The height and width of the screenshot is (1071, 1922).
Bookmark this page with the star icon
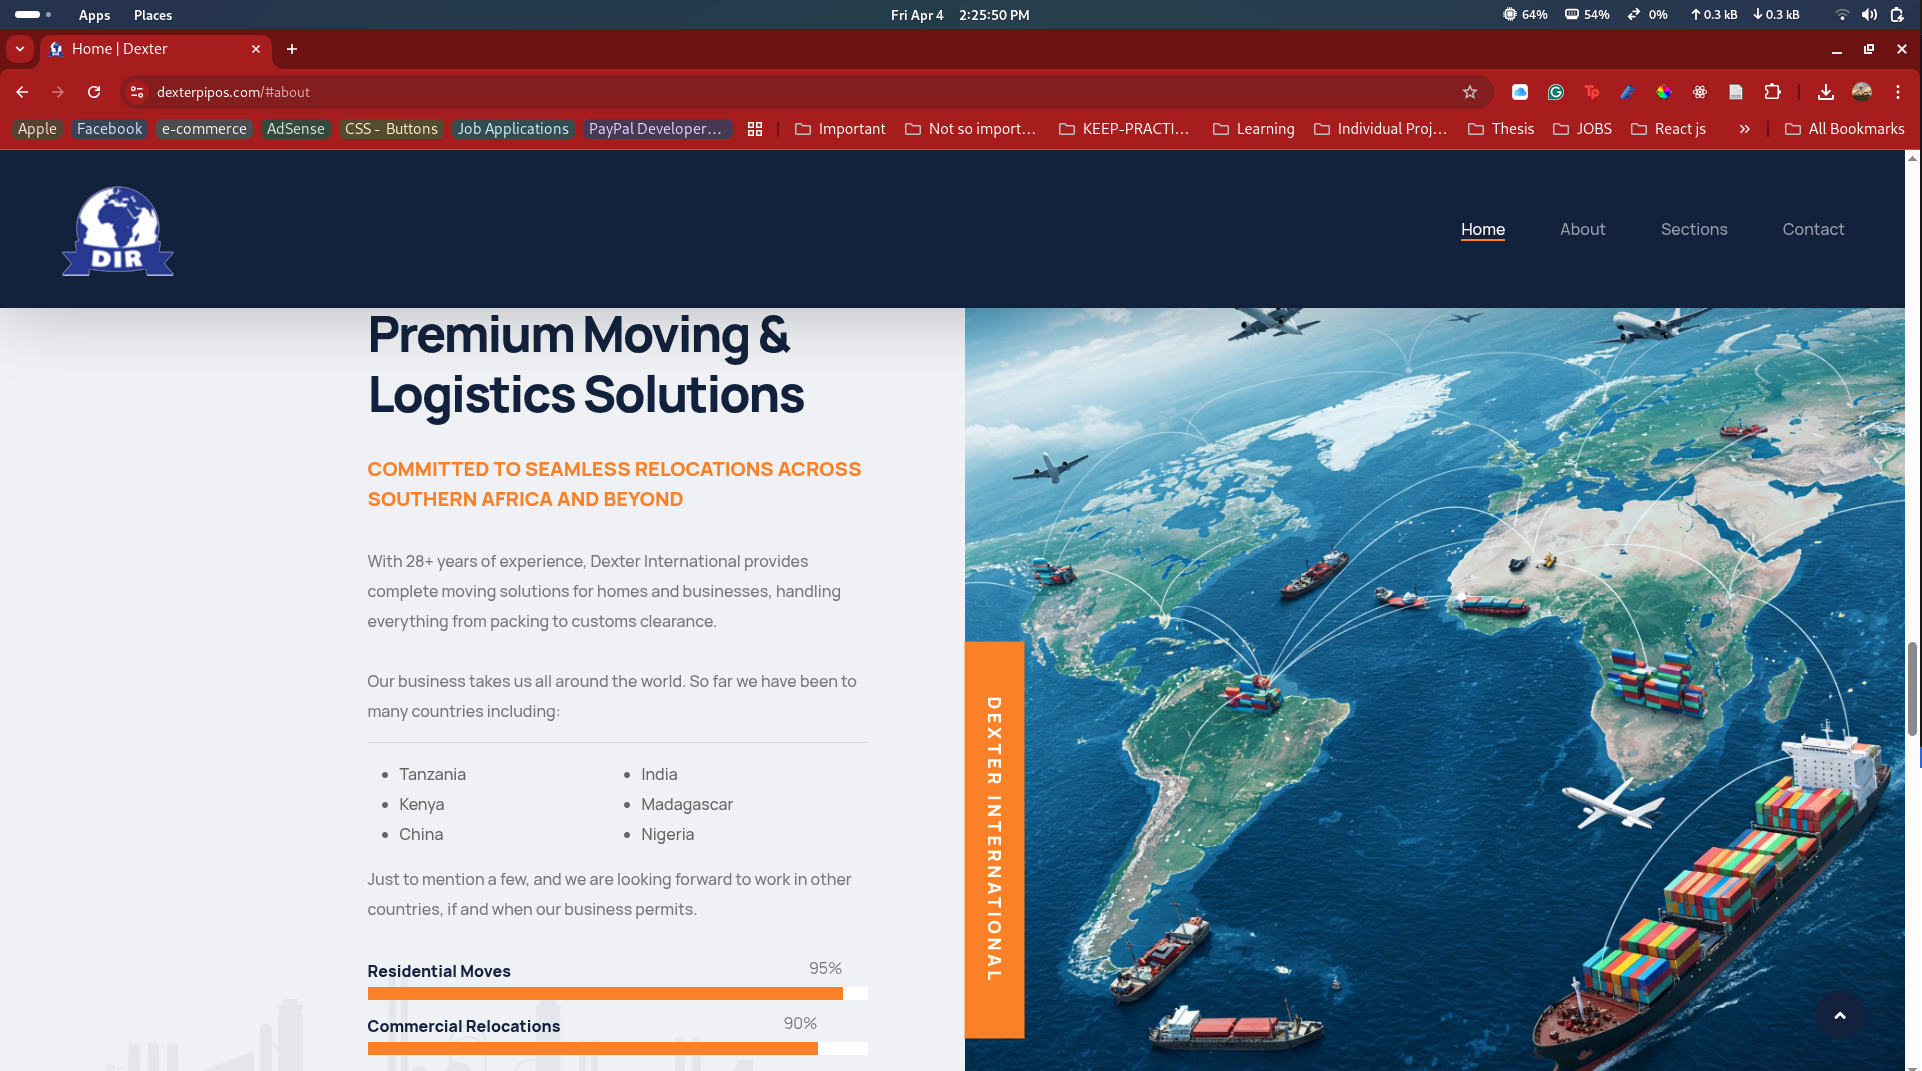pyautogui.click(x=1469, y=92)
